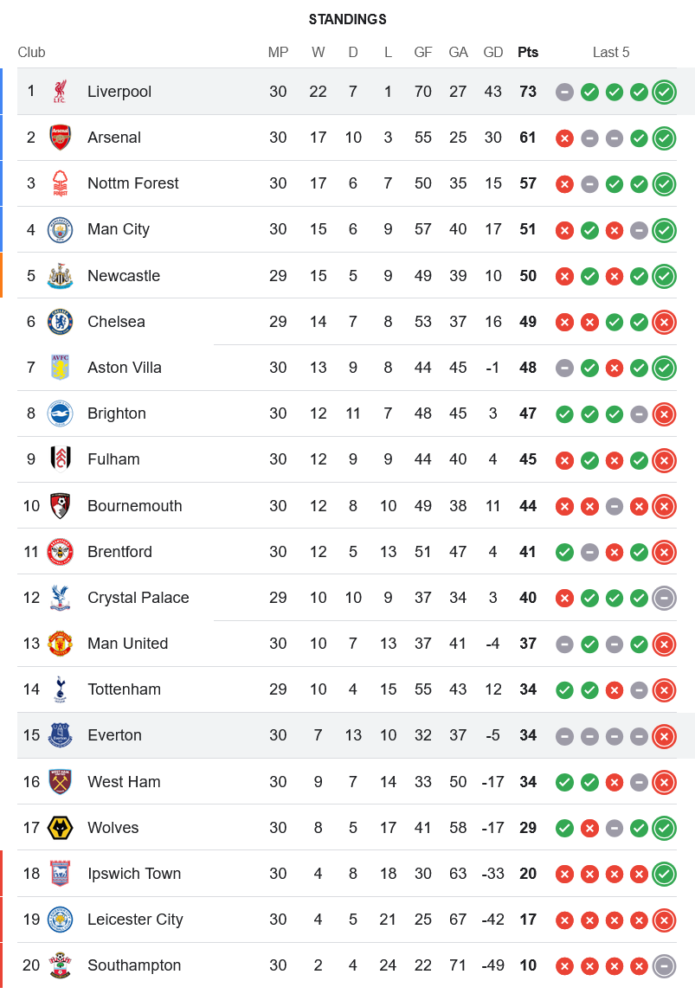The width and height of the screenshot is (695, 1000).
Task: Click Chelsea's most recent loss result icon
Action: (663, 322)
